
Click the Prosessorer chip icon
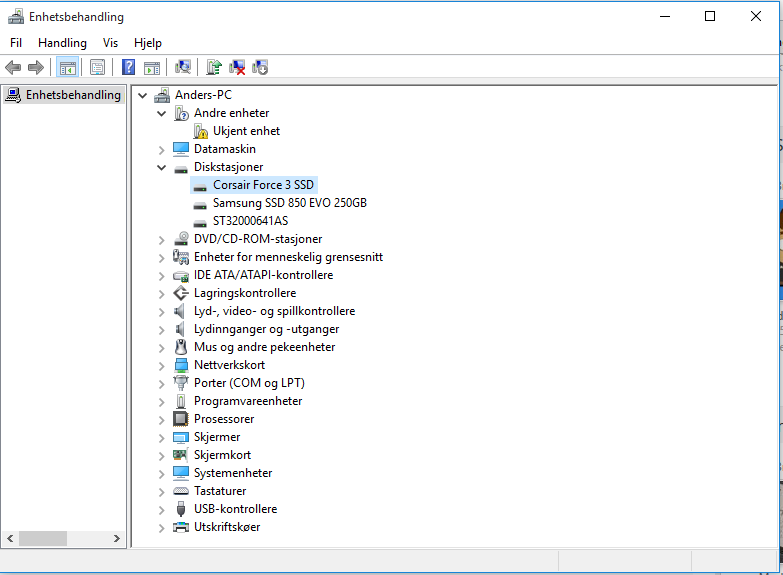pyautogui.click(x=181, y=419)
